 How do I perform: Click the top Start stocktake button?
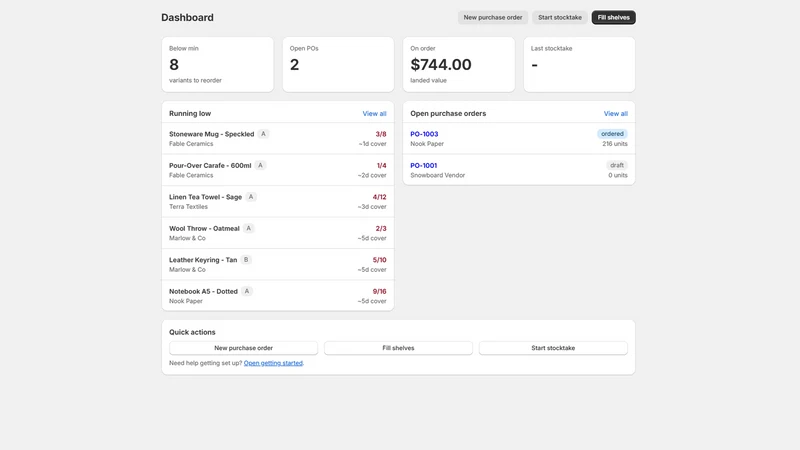tap(560, 17)
